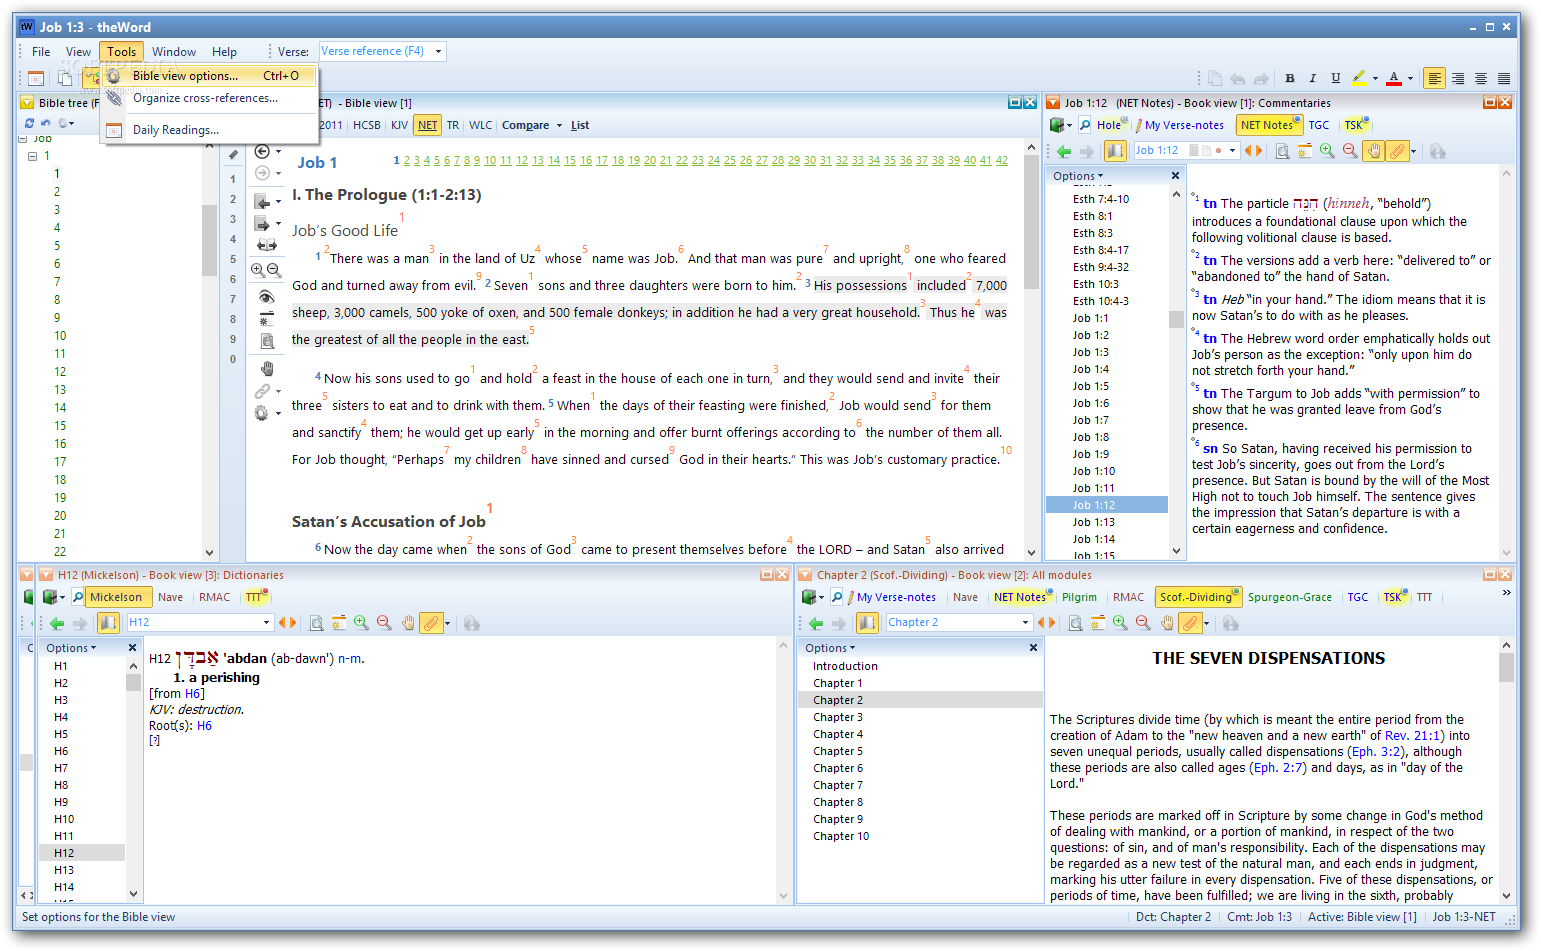Viewport: 1541px width, 951px height.
Task: Zoom out the Commentaries view text
Action: pos(1350,151)
